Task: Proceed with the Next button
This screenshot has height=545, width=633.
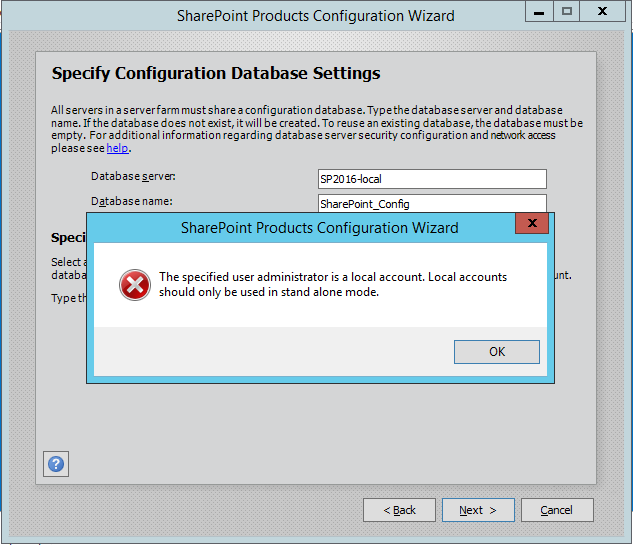Action: coord(478,510)
